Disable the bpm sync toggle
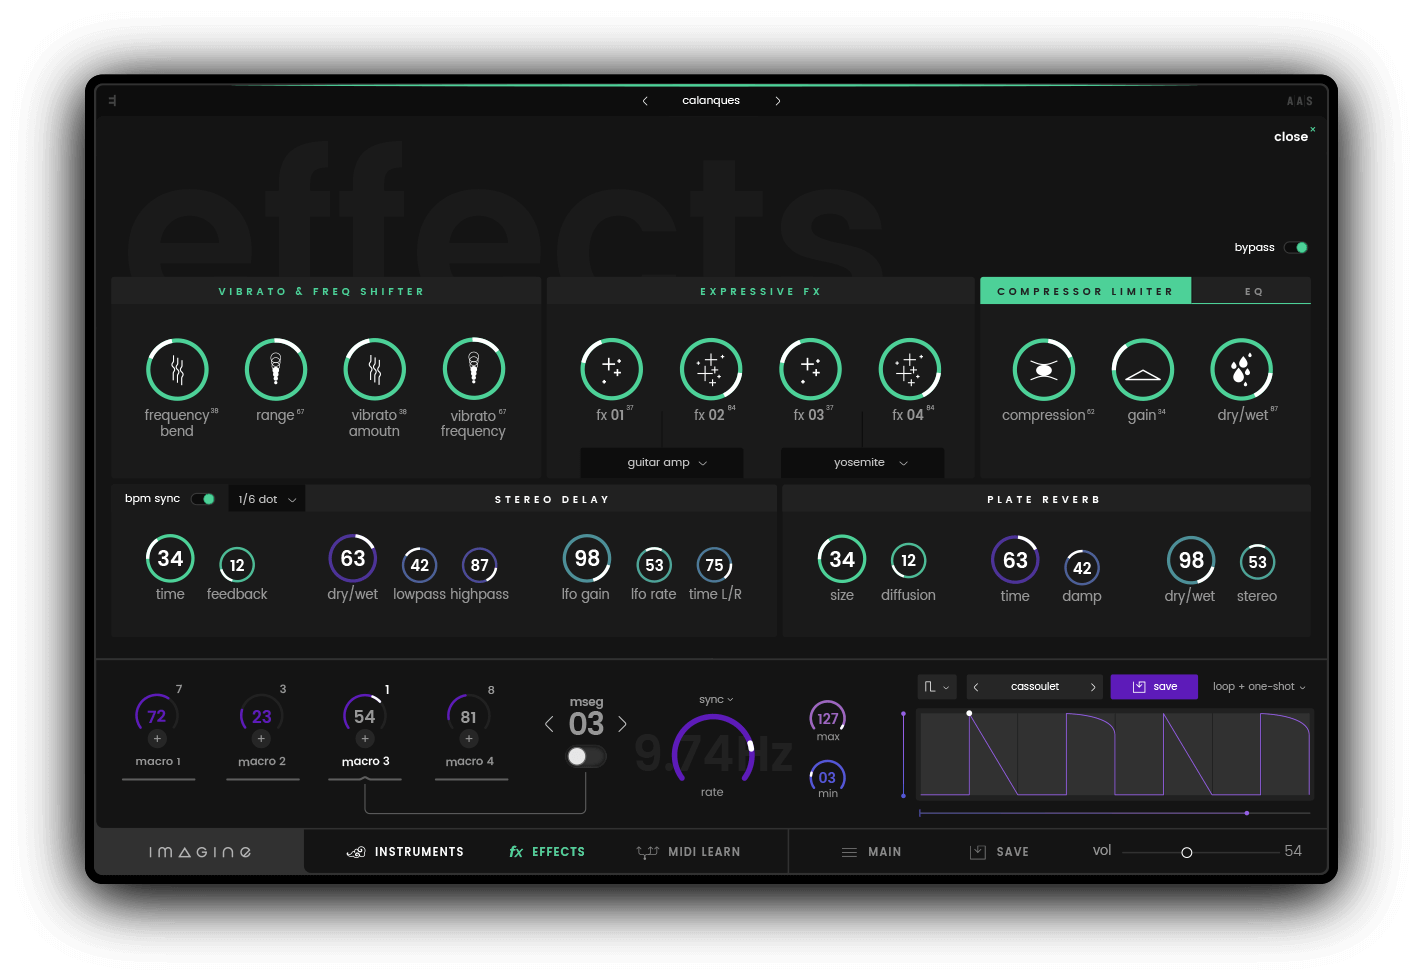This screenshot has height=980, width=1420. tap(204, 499)
